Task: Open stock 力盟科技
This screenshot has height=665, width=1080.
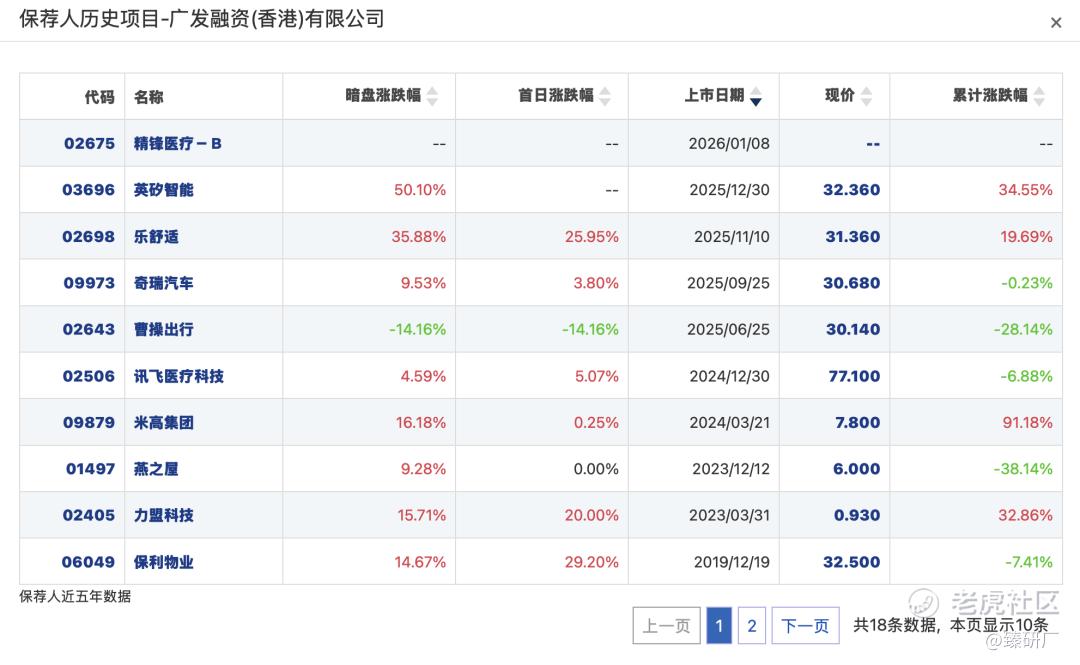Action: click(164, 515)
